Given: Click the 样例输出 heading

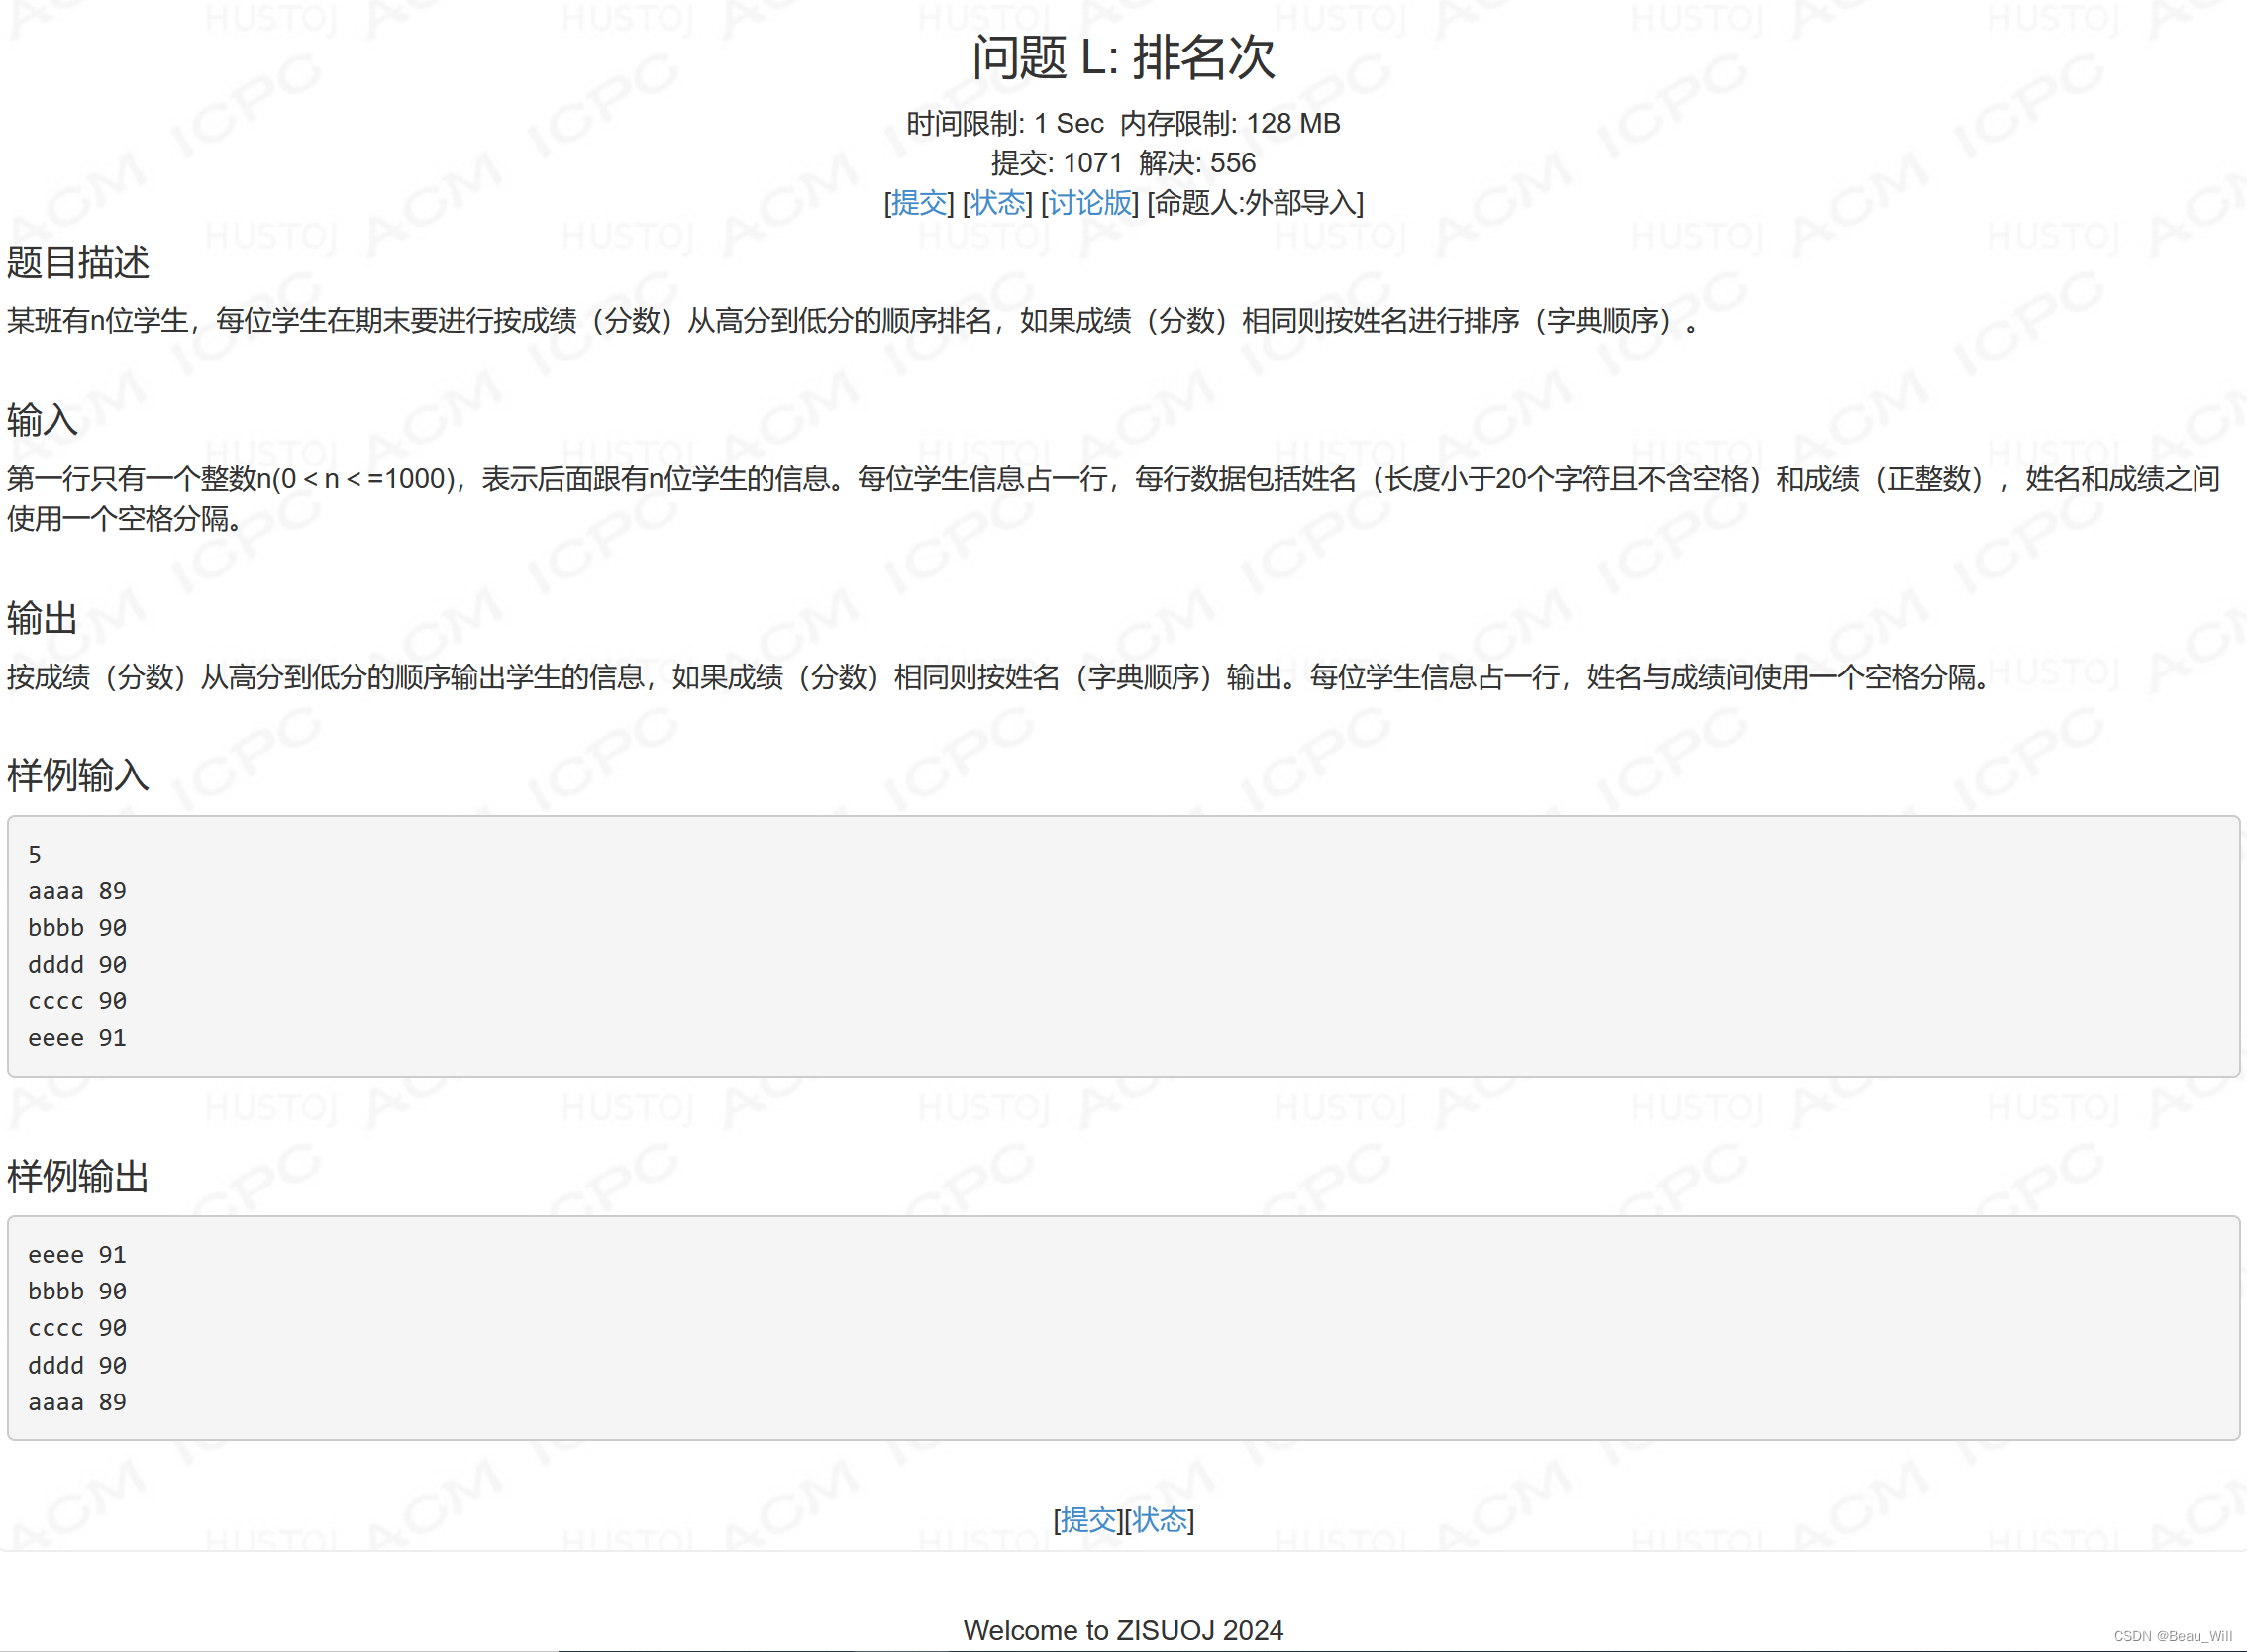Looking at the screenshot, I should (78, 1177).
